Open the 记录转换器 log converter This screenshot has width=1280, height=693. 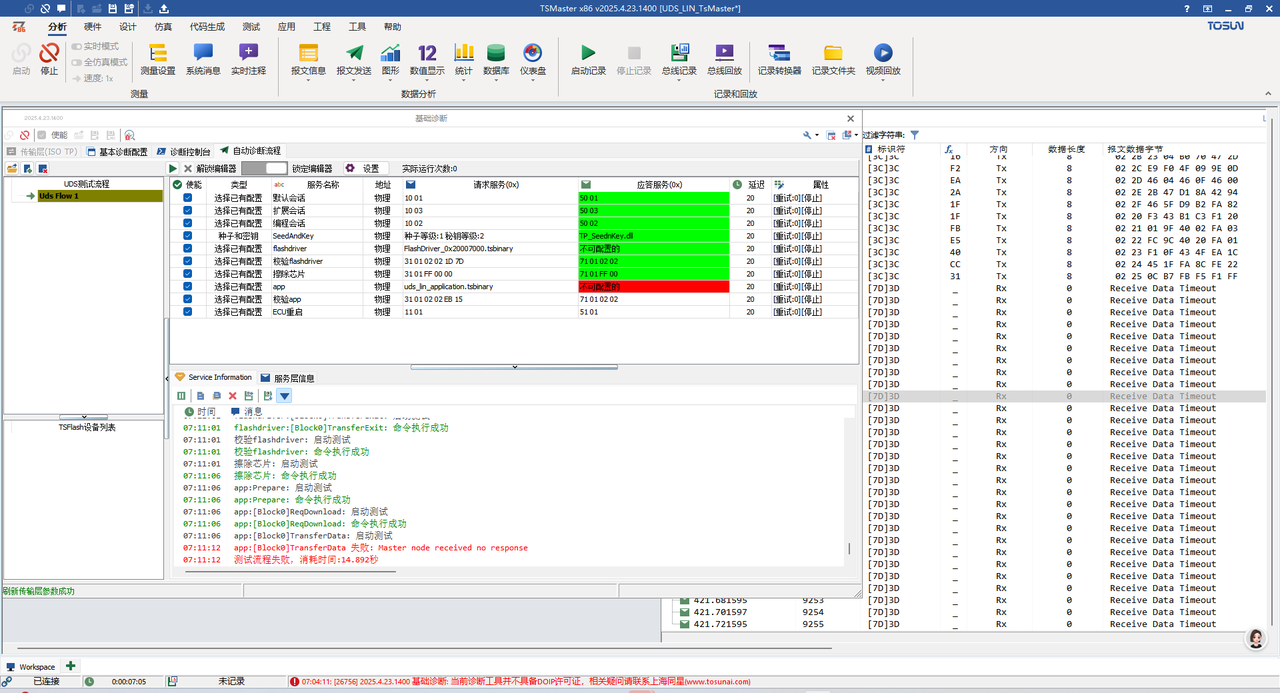point(779,59)
